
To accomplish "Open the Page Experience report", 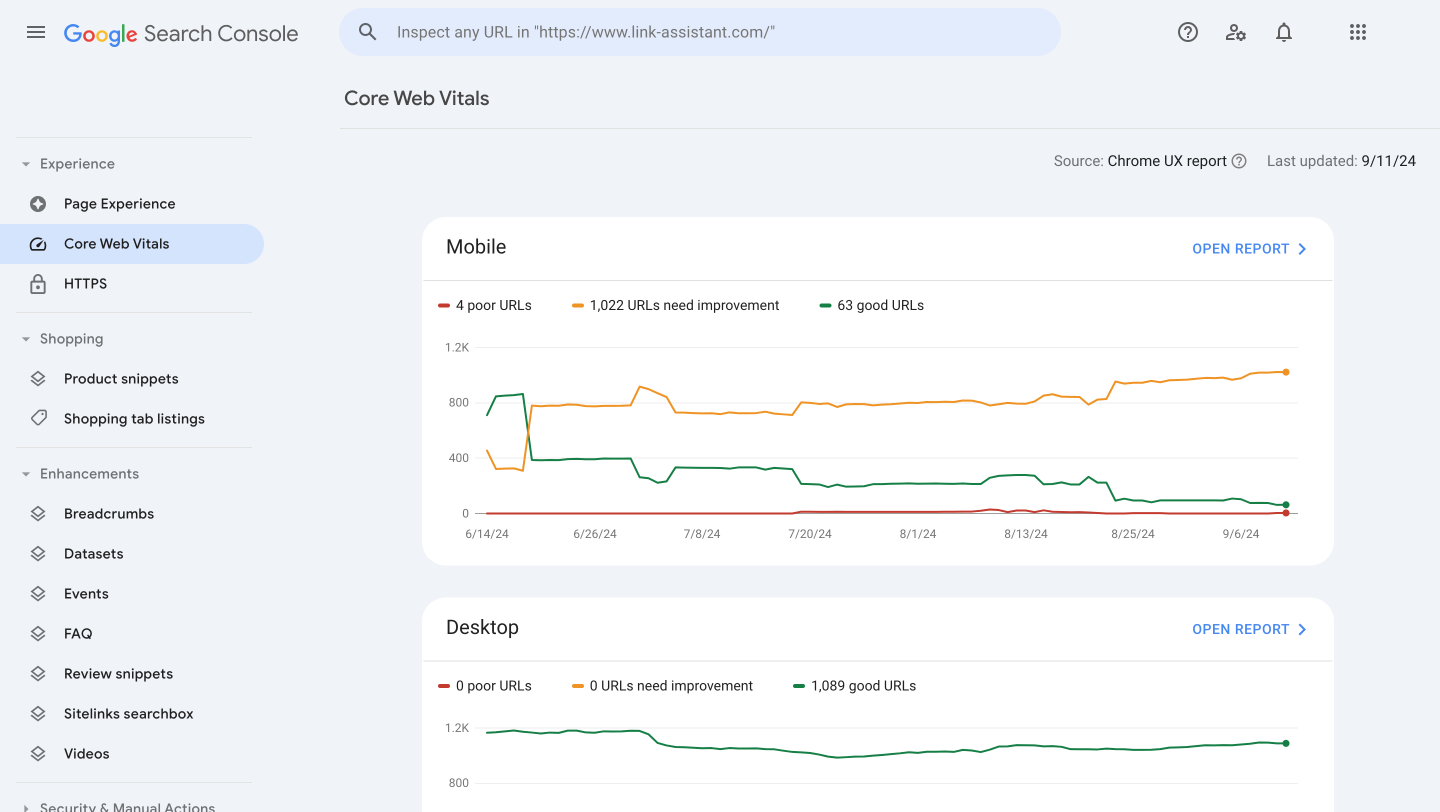I will coord(132,204).
